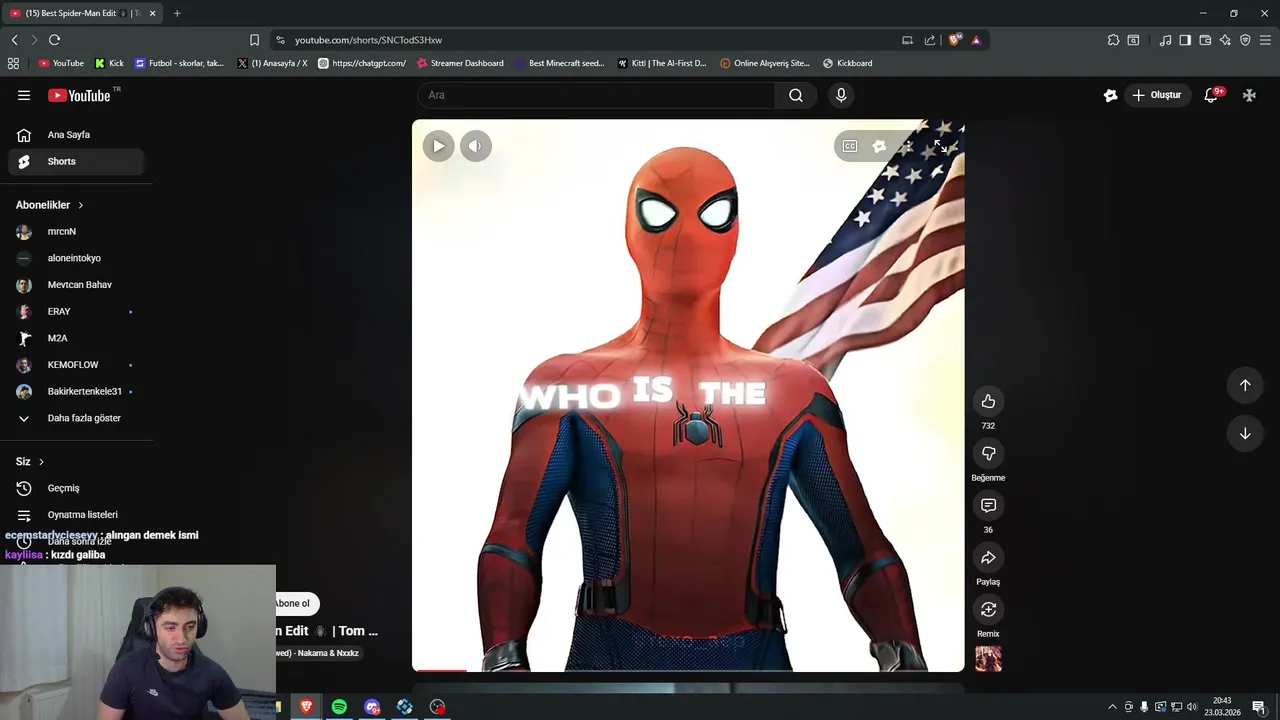Viewport: 1280px width, 720px height.
Task: Click the Abone ol subscribe button
Action: coord(296,603)
